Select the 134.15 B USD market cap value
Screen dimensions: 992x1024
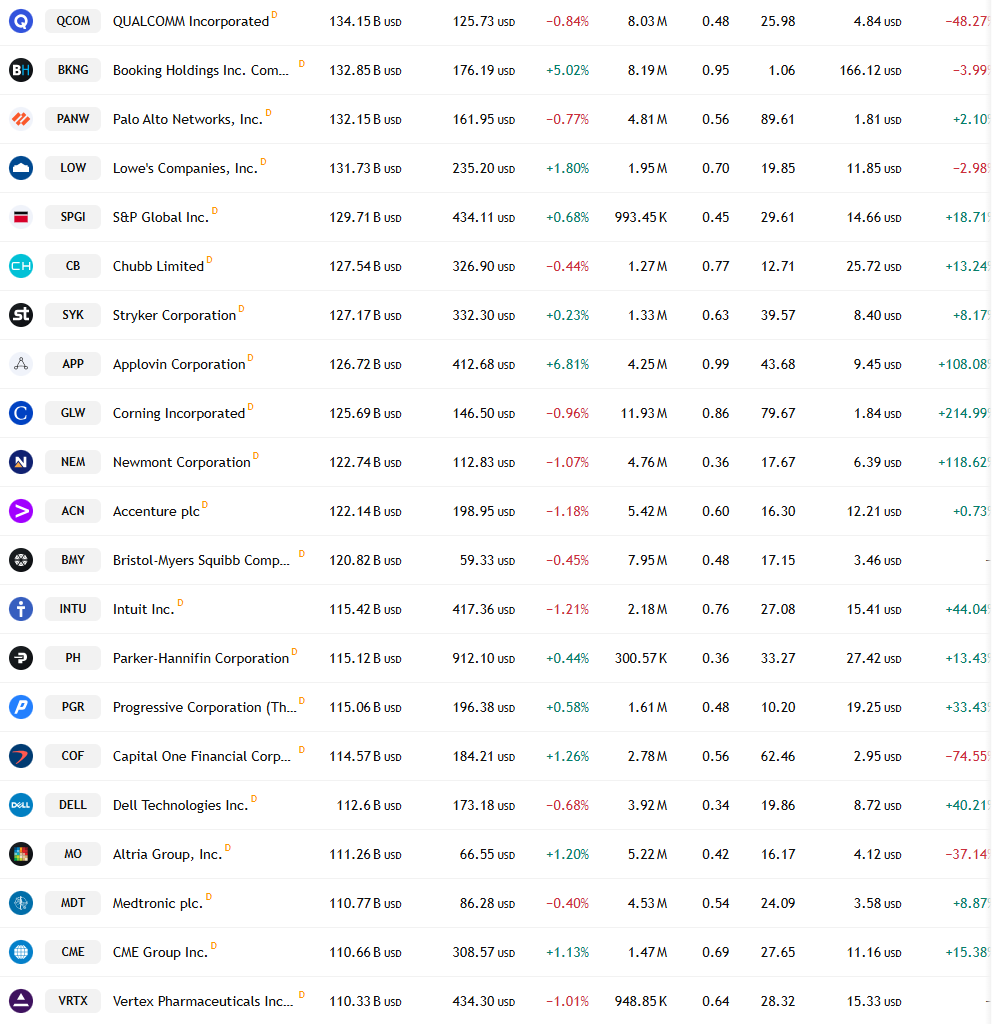[x=365, y=22]
